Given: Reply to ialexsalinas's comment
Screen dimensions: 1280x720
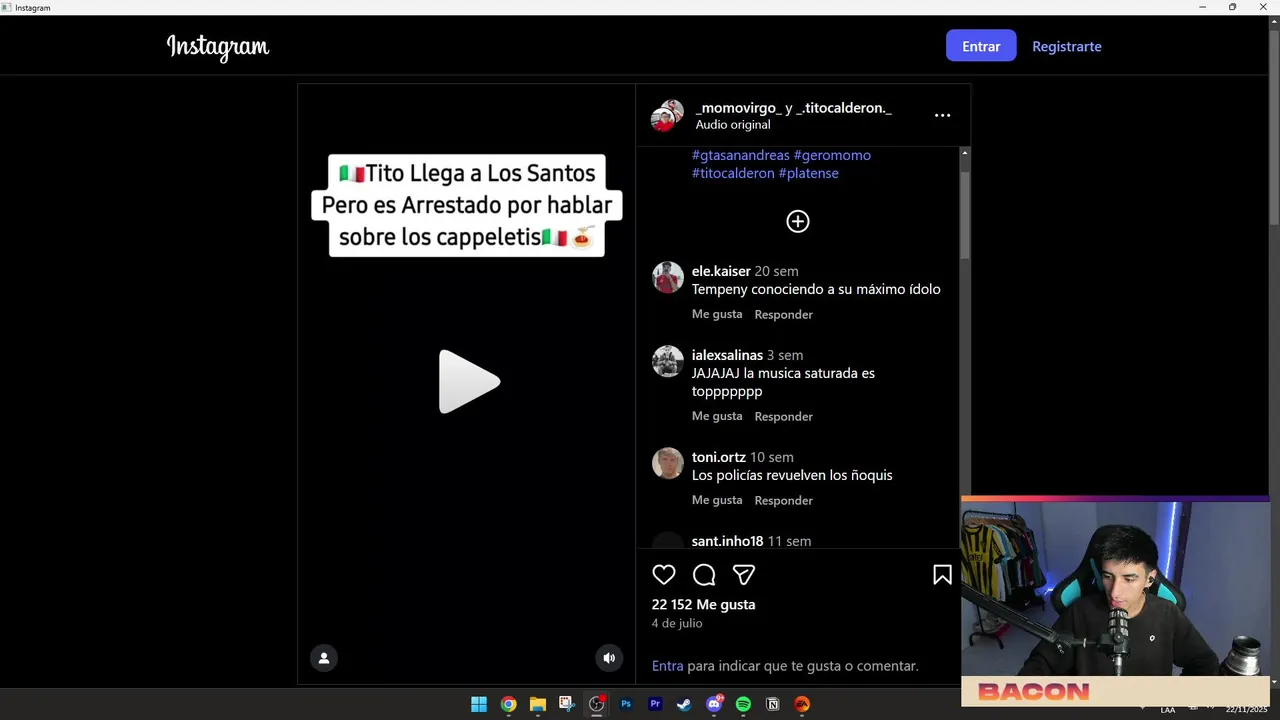Looking at the screenshot, I should tap(784, 416).
